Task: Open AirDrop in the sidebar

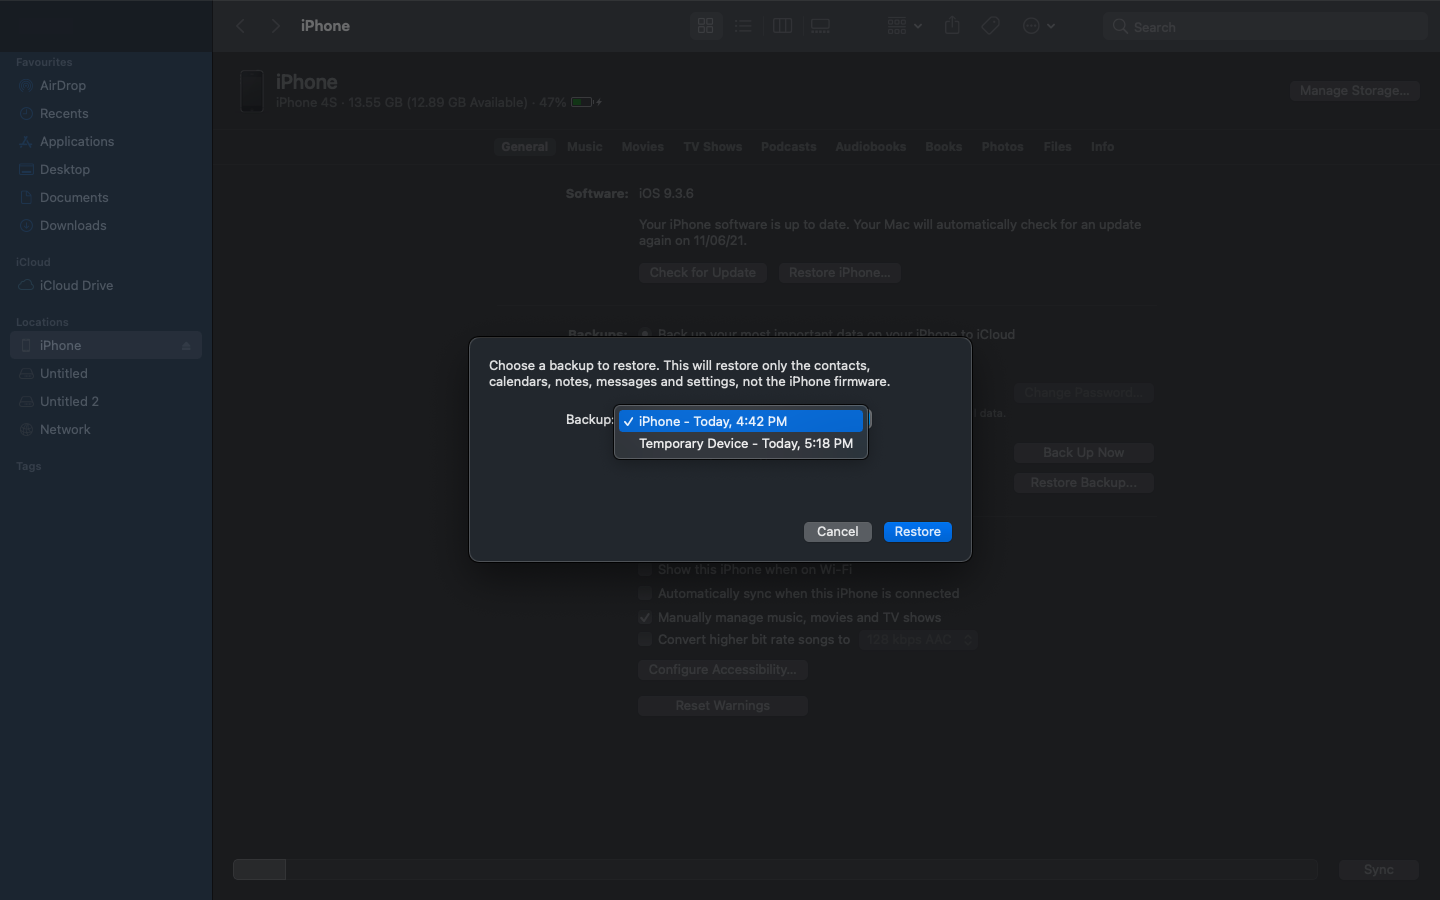Action: click(x=106, y=86)
